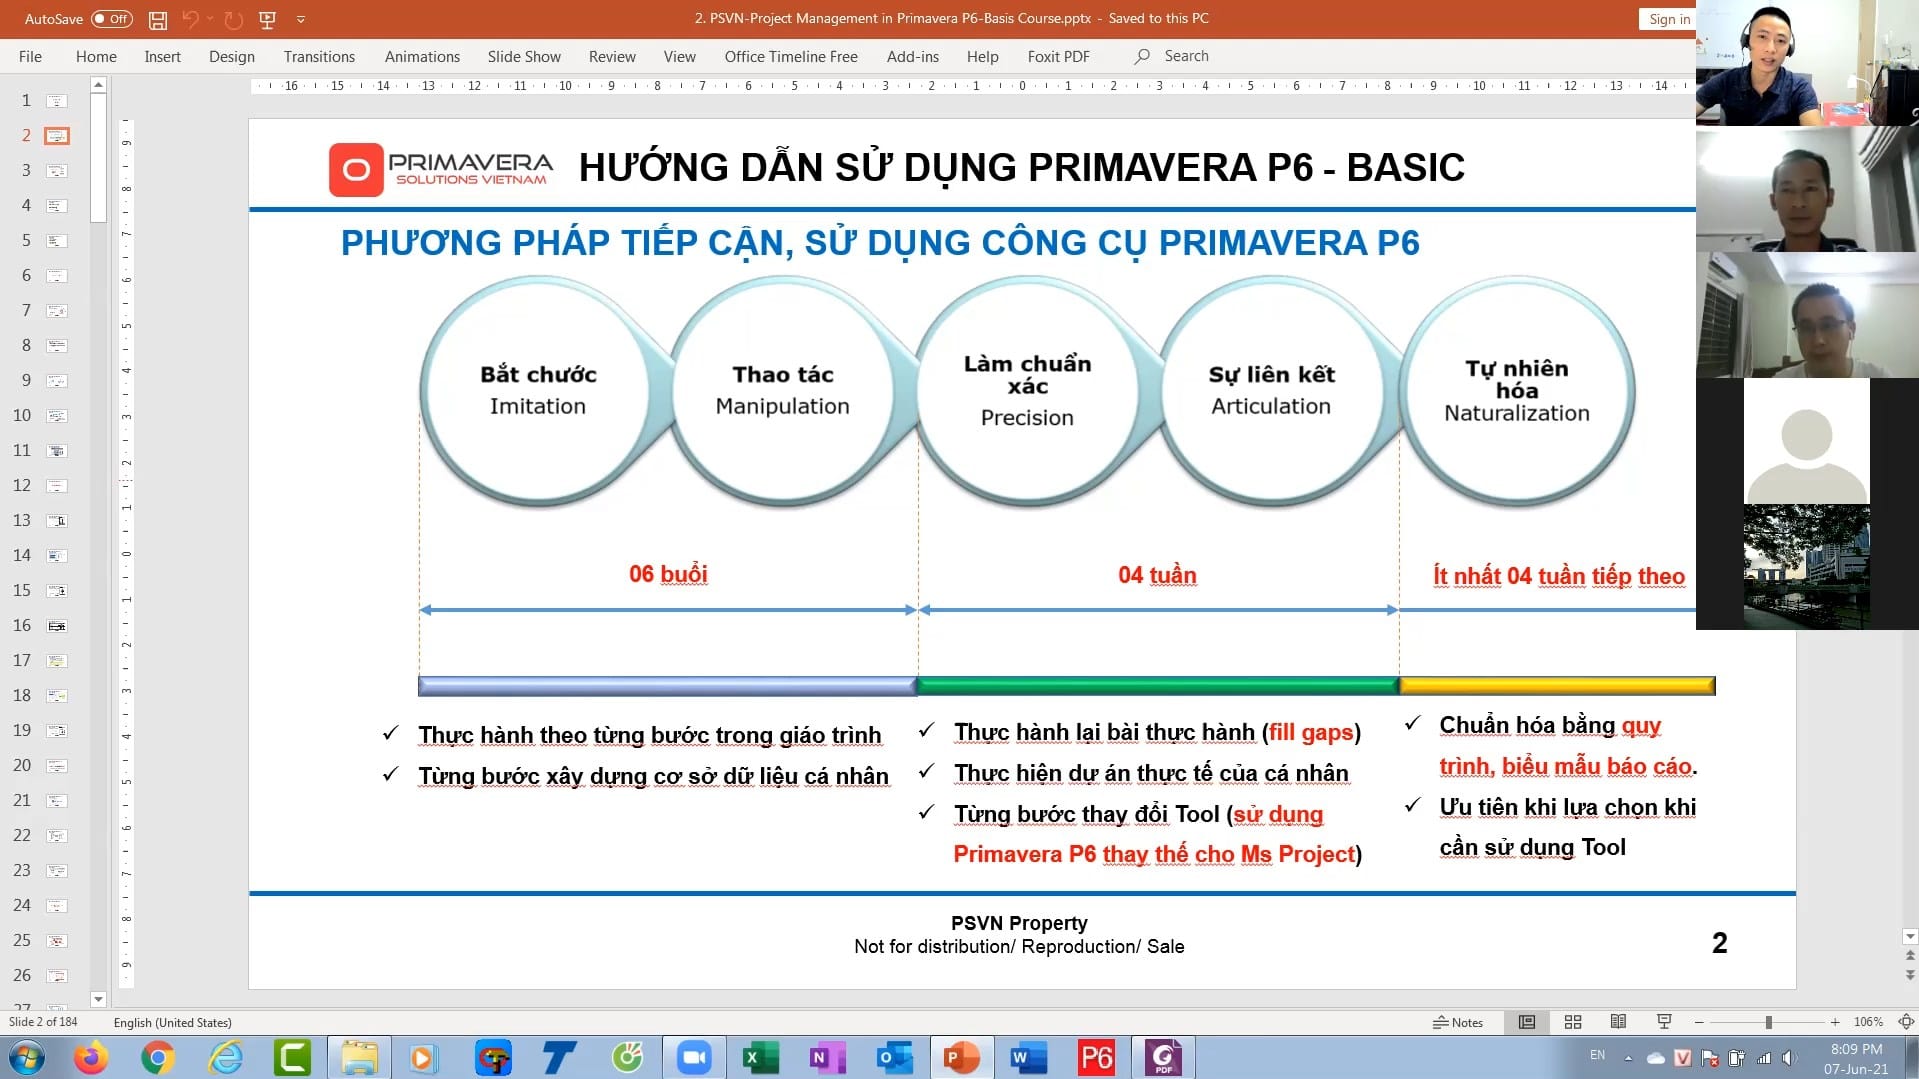The width and height of the screenshot is (1919, 1079).
Task: Open Foxit PDF app from taskbar
Action: [1163, 1058]
